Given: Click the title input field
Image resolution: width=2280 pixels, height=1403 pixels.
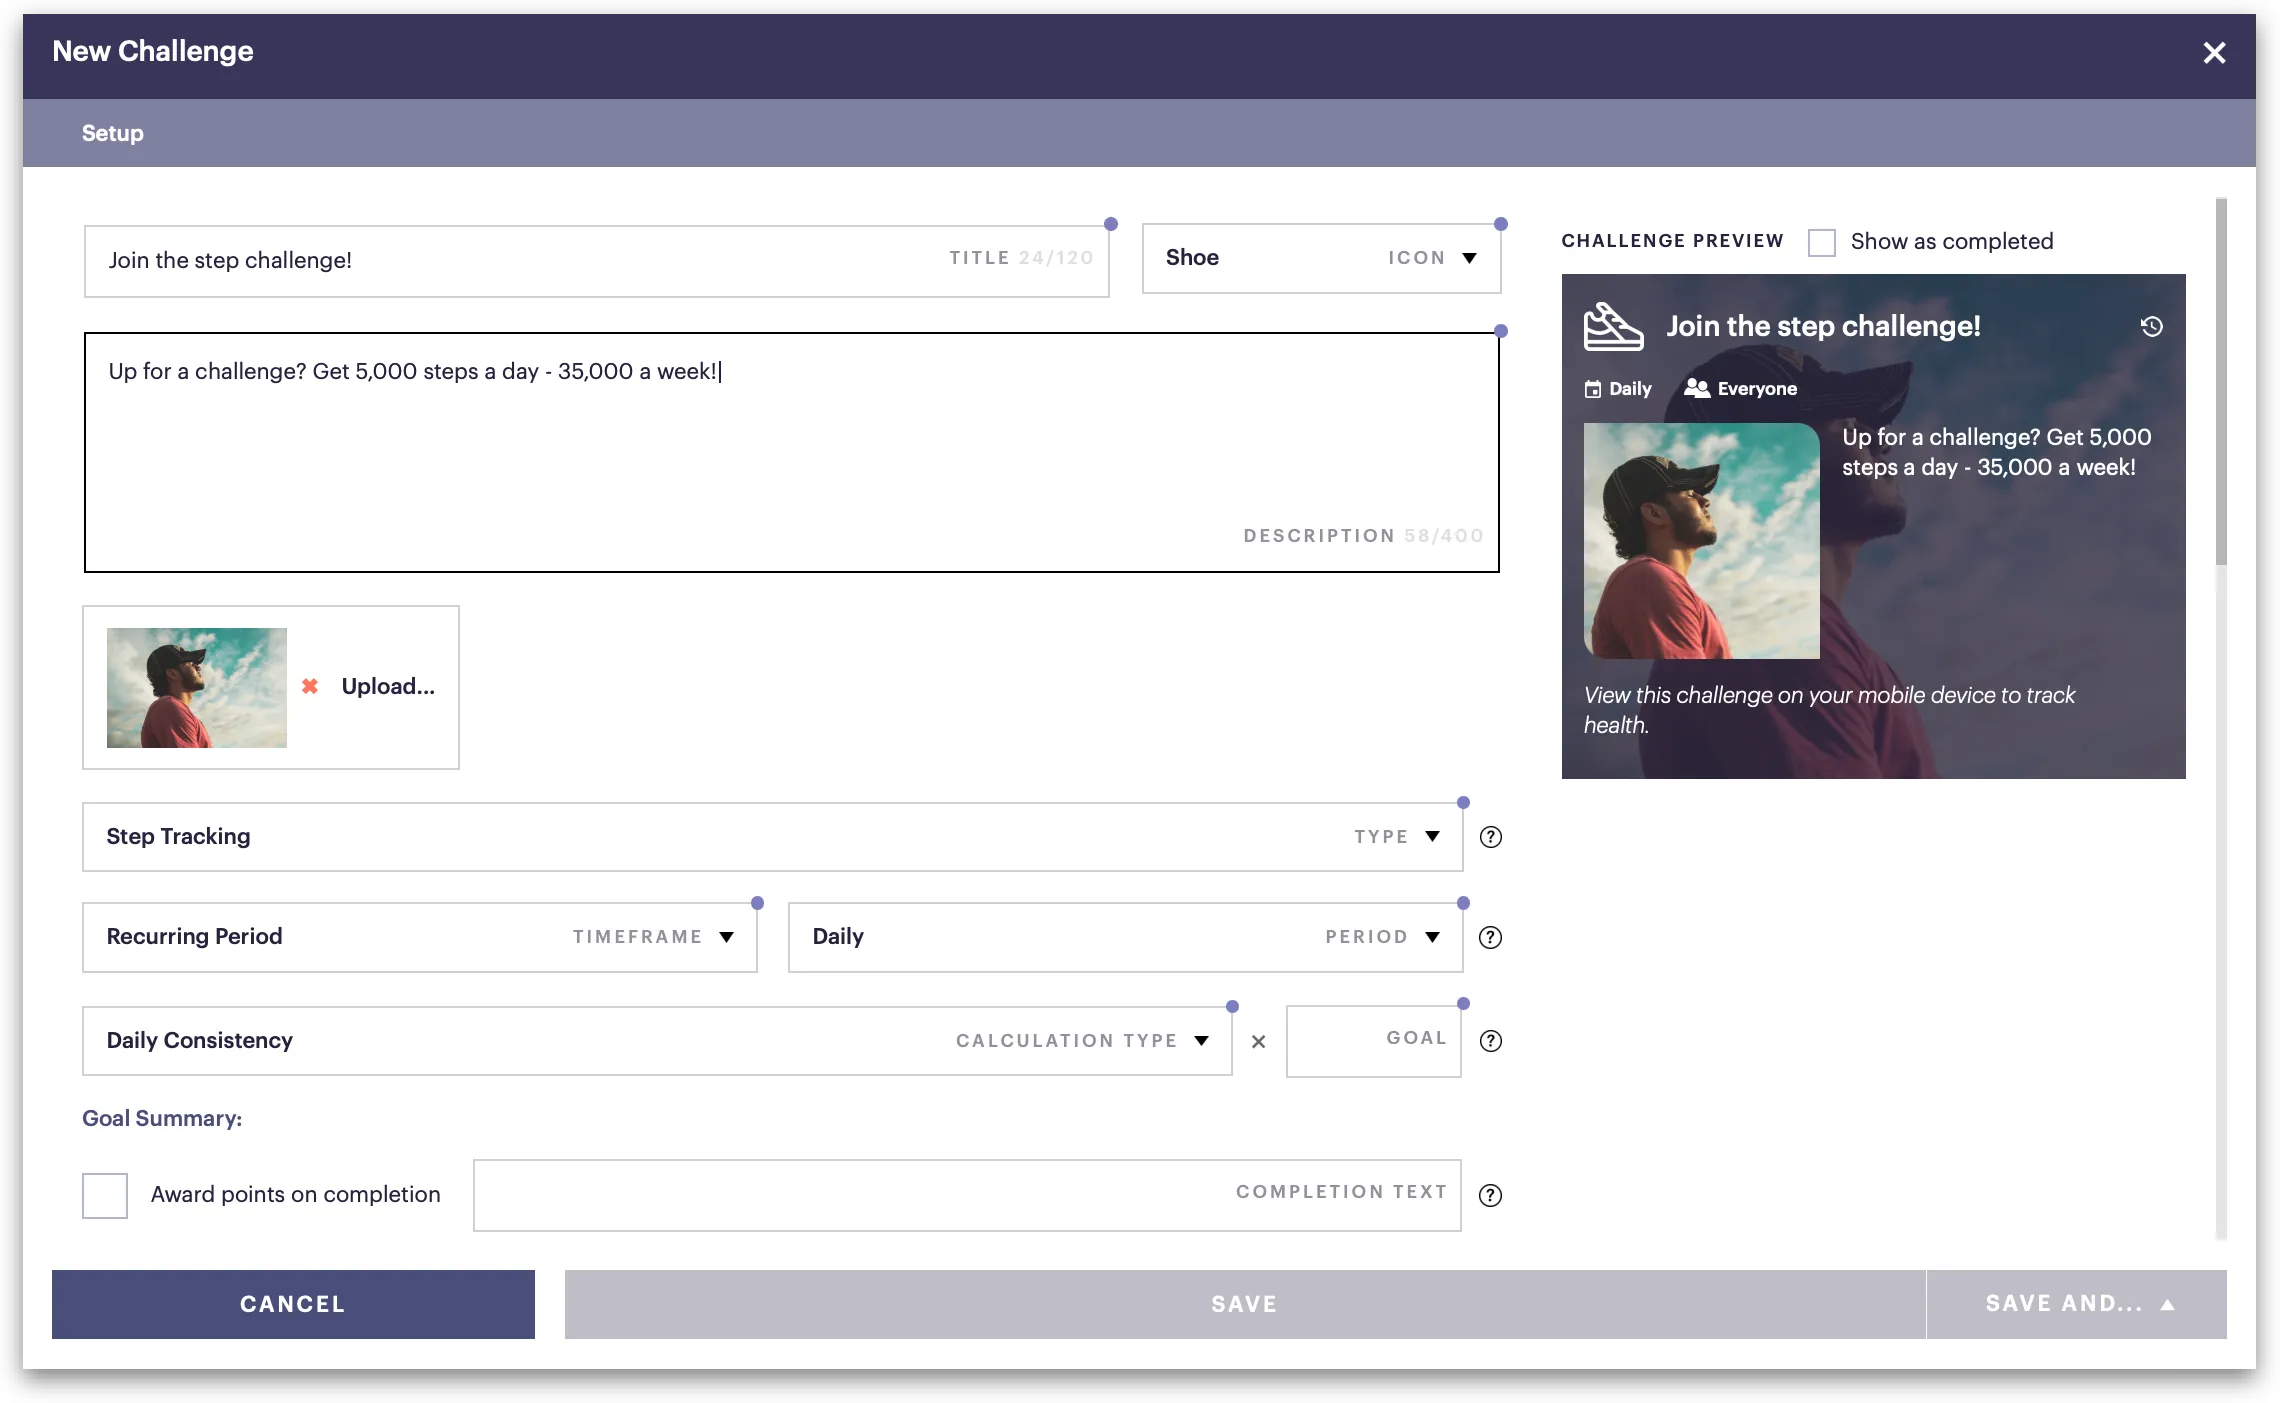Looking at the screenshot, I should point(596,261).
